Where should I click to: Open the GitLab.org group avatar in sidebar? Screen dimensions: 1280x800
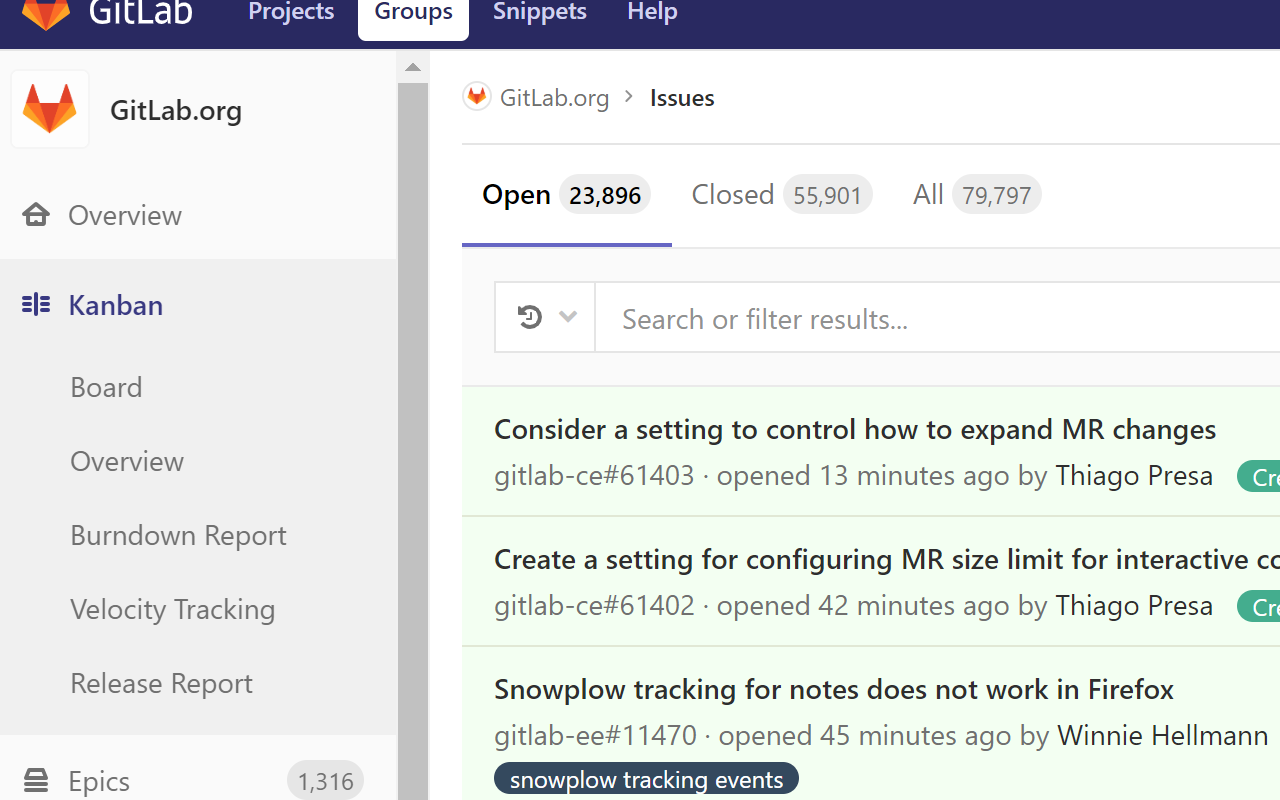click(50, 109)
